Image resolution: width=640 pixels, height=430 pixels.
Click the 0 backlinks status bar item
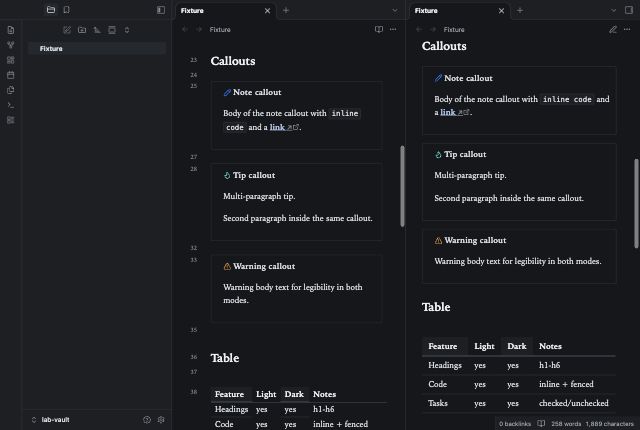point(515,424)
